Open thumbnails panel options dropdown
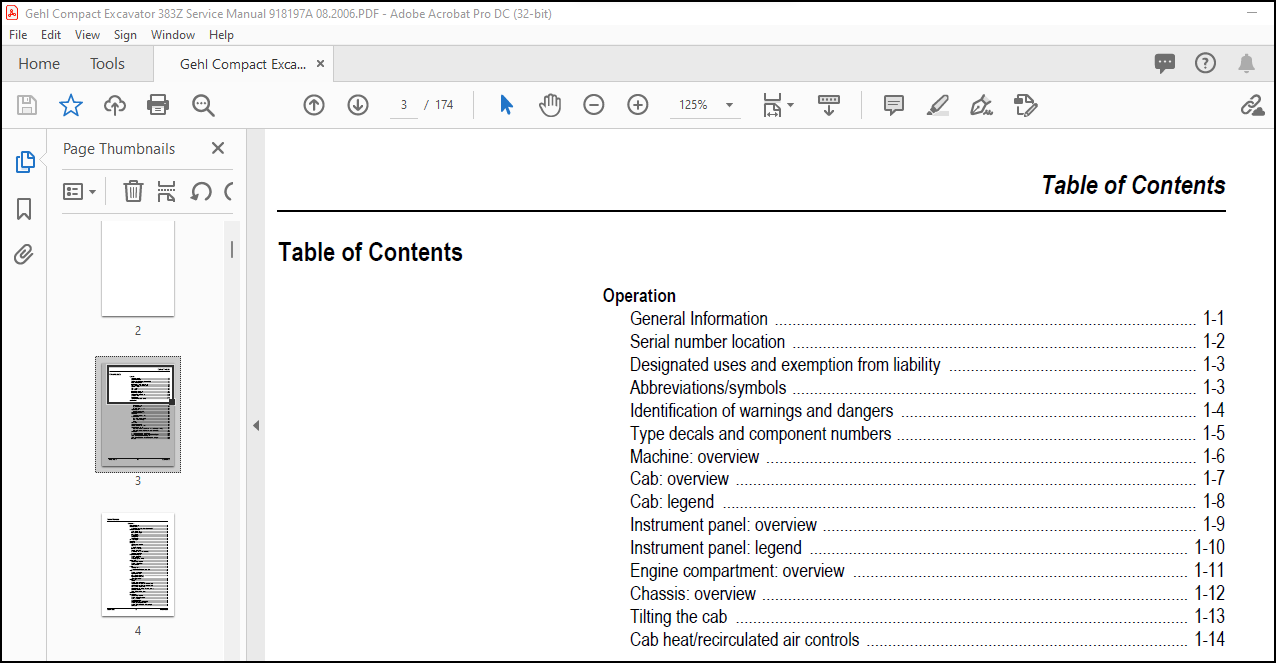This screenshot has width=1276, height=663. pyautogui.click(x=80, y=191)
